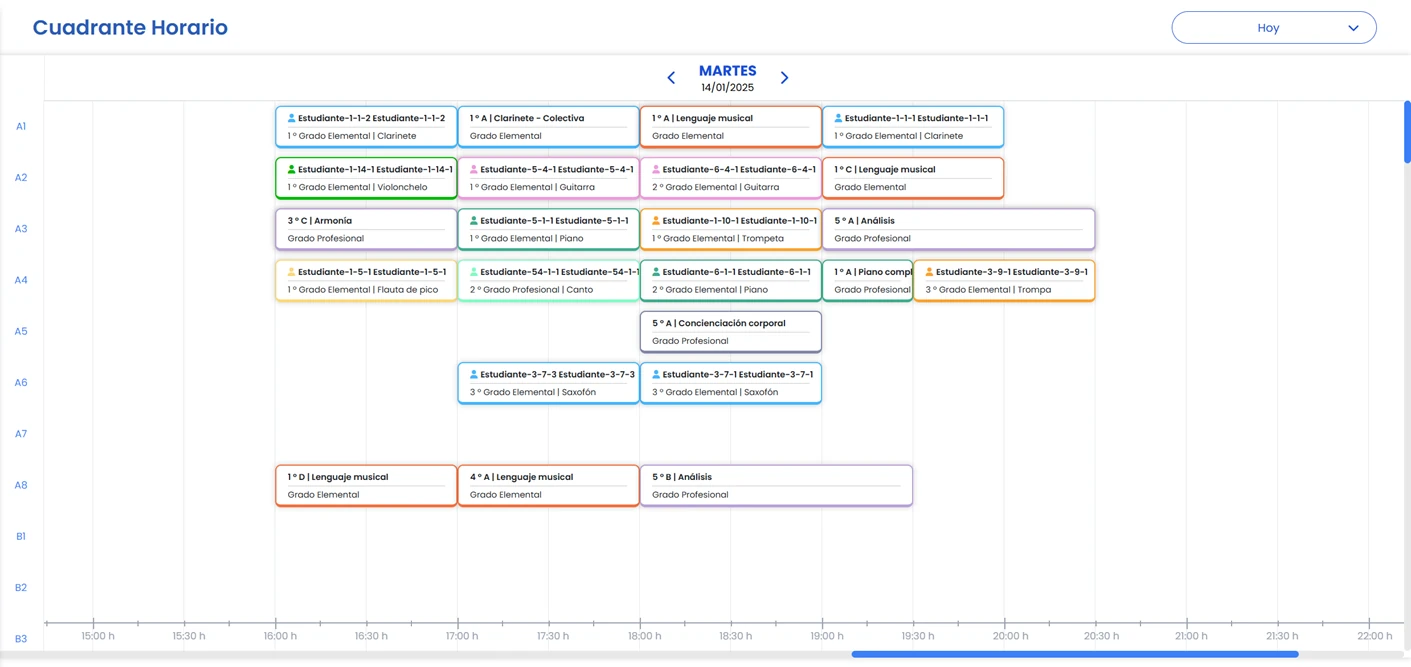
Task: Open the 1º A Clarinete - Colectiva class
Action: click(x=548, y=127)
